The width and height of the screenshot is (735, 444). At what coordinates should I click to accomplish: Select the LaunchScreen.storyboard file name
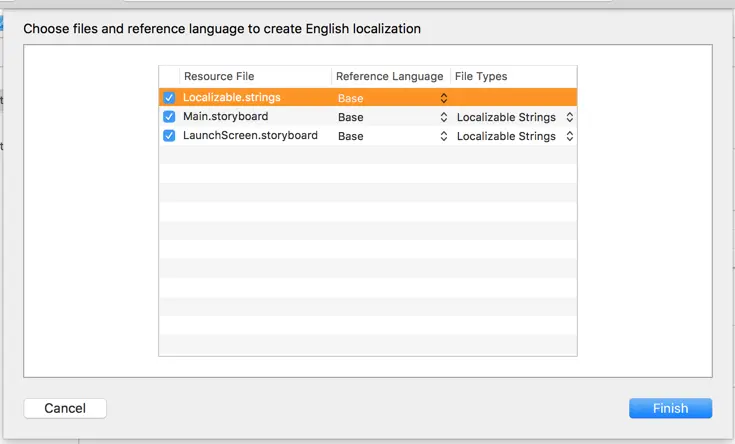[250, 136]
